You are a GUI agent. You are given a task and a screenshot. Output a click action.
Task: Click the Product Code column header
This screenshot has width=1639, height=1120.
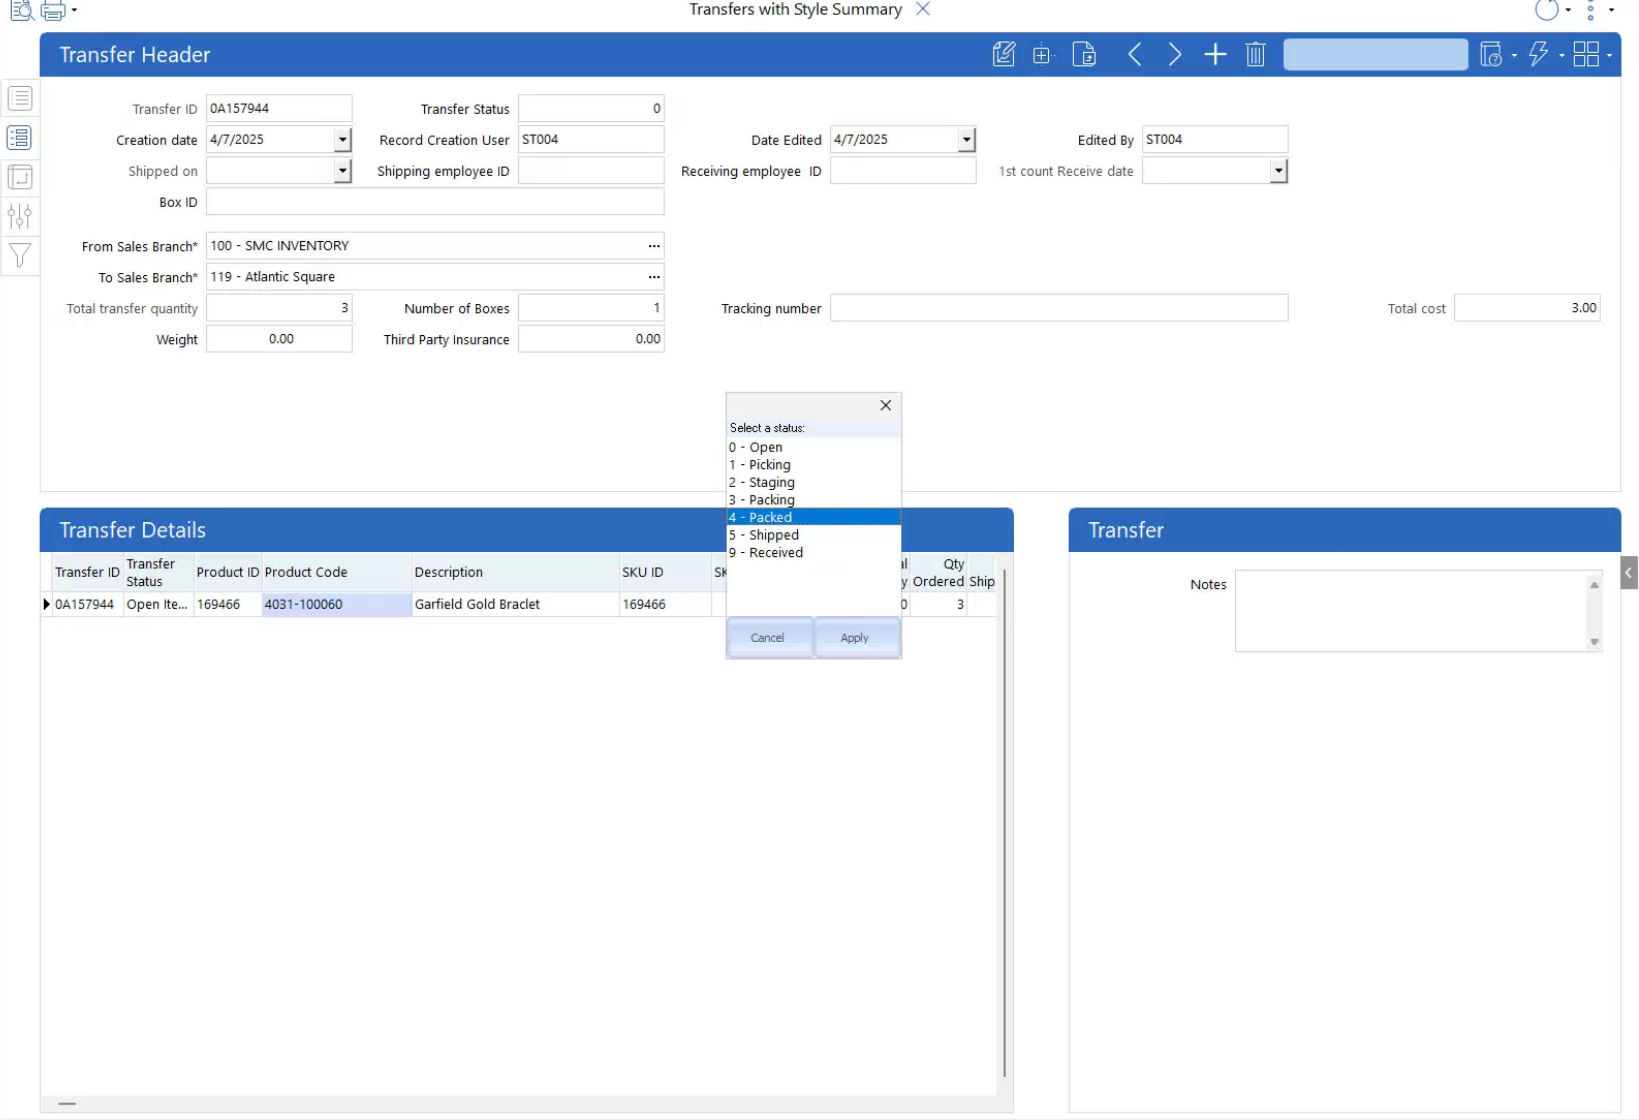tap(337, 572)
